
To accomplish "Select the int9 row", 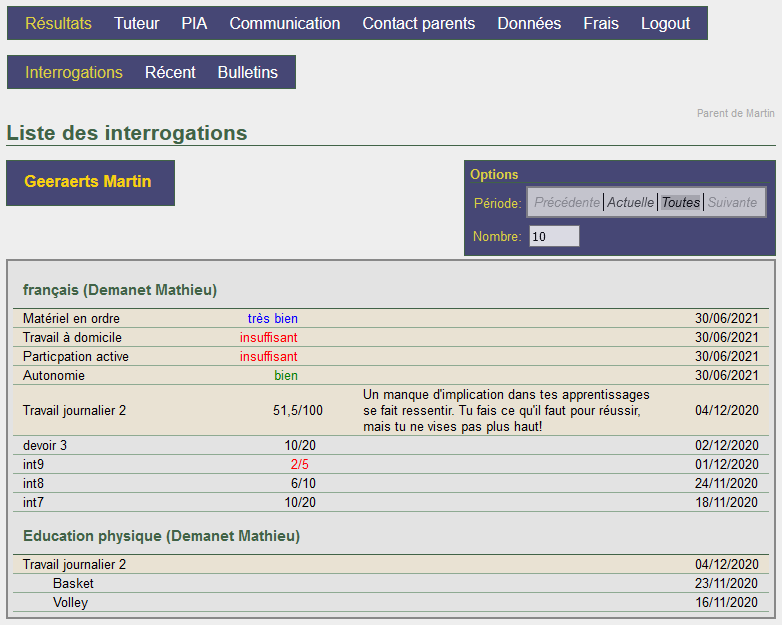I will coord(391,464).
